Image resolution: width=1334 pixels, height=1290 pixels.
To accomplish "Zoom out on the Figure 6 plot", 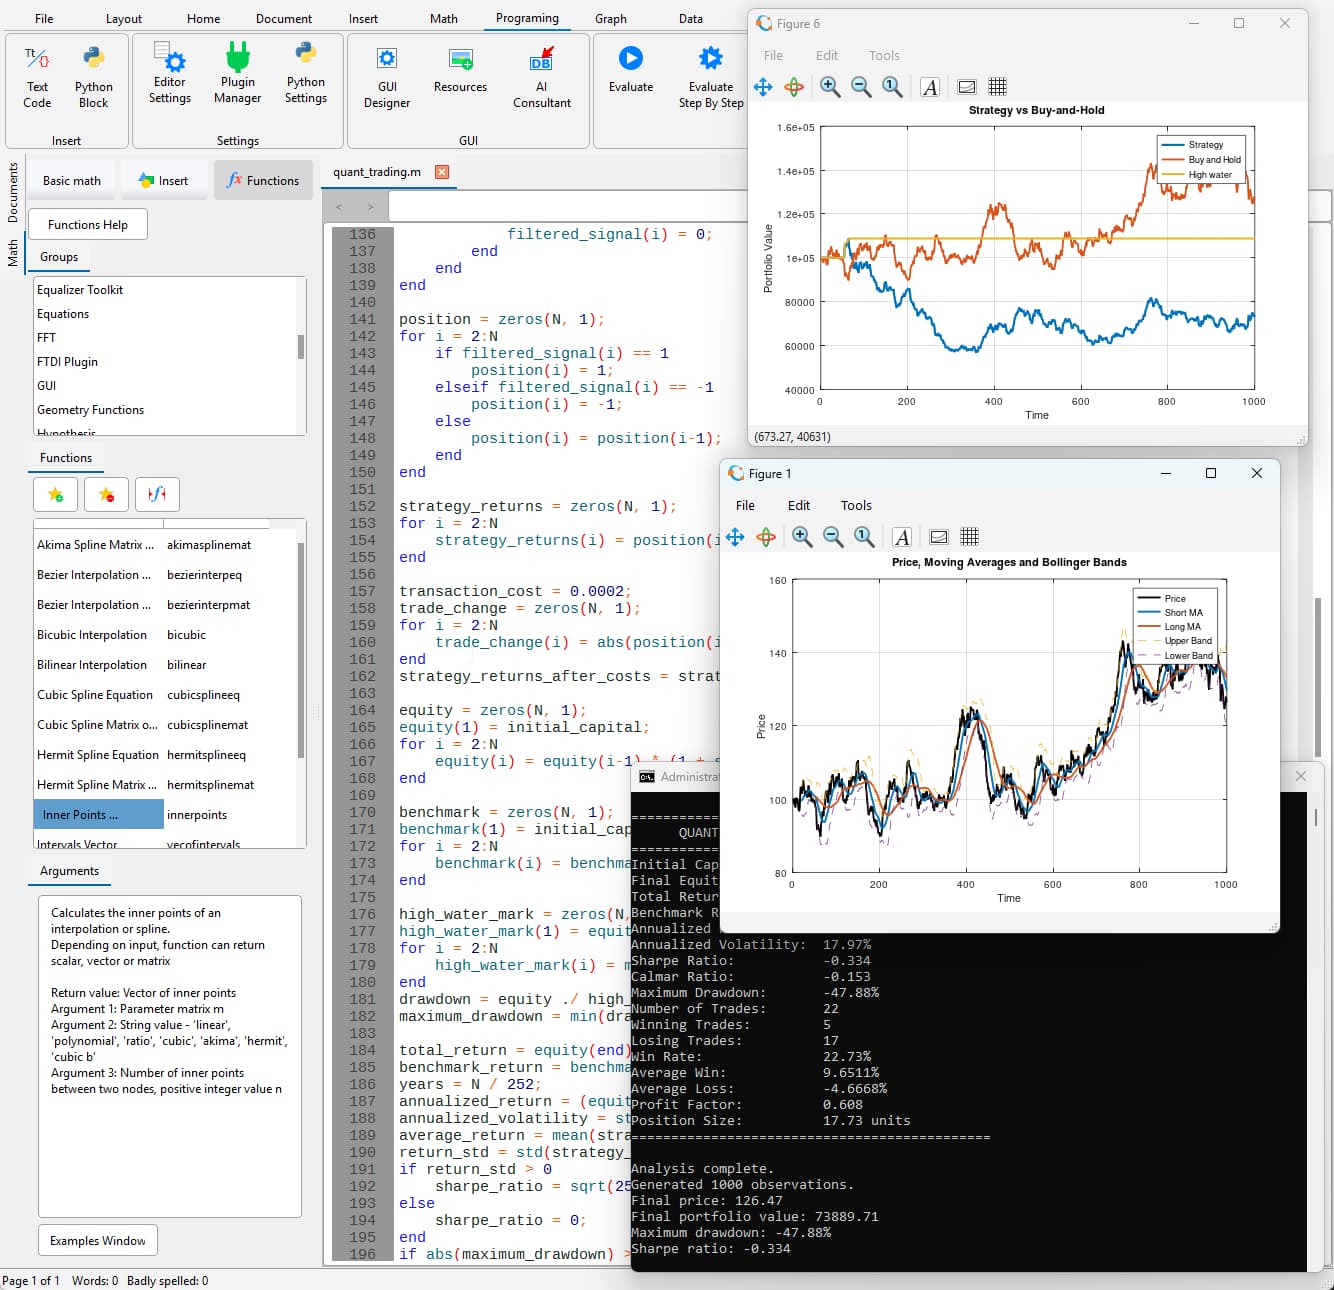I will click(861, 87).
